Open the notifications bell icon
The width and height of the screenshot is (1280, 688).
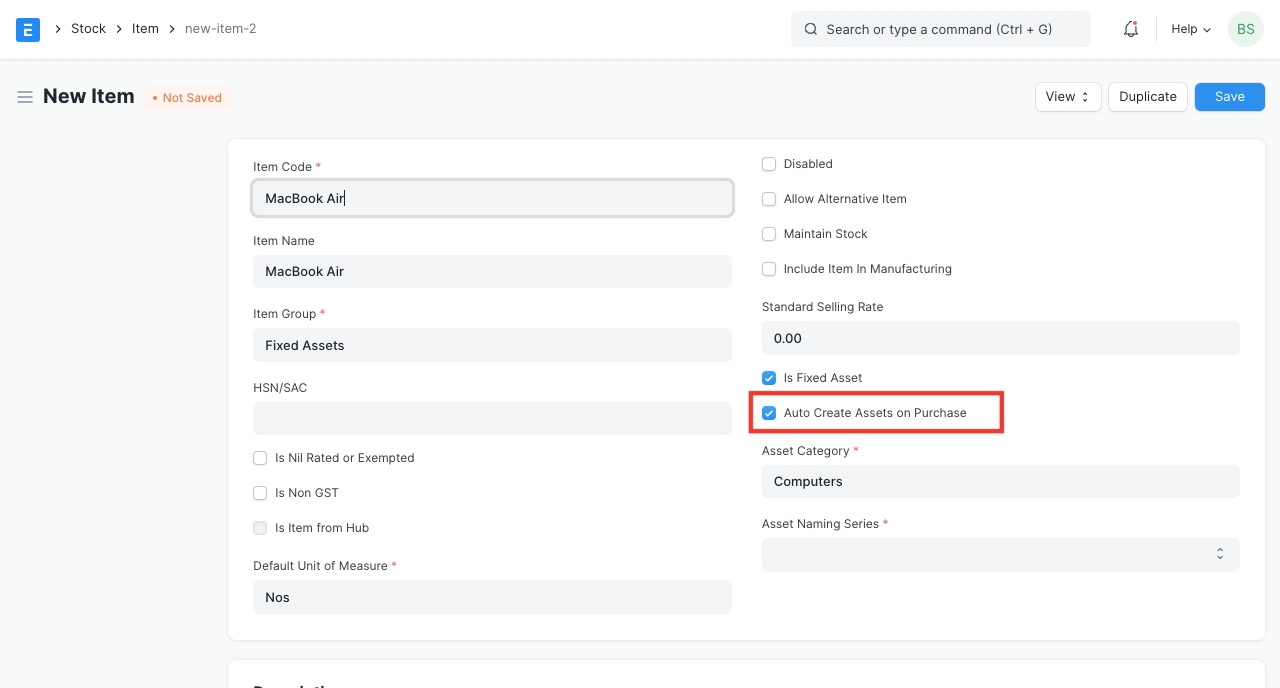click(1131, 29)
